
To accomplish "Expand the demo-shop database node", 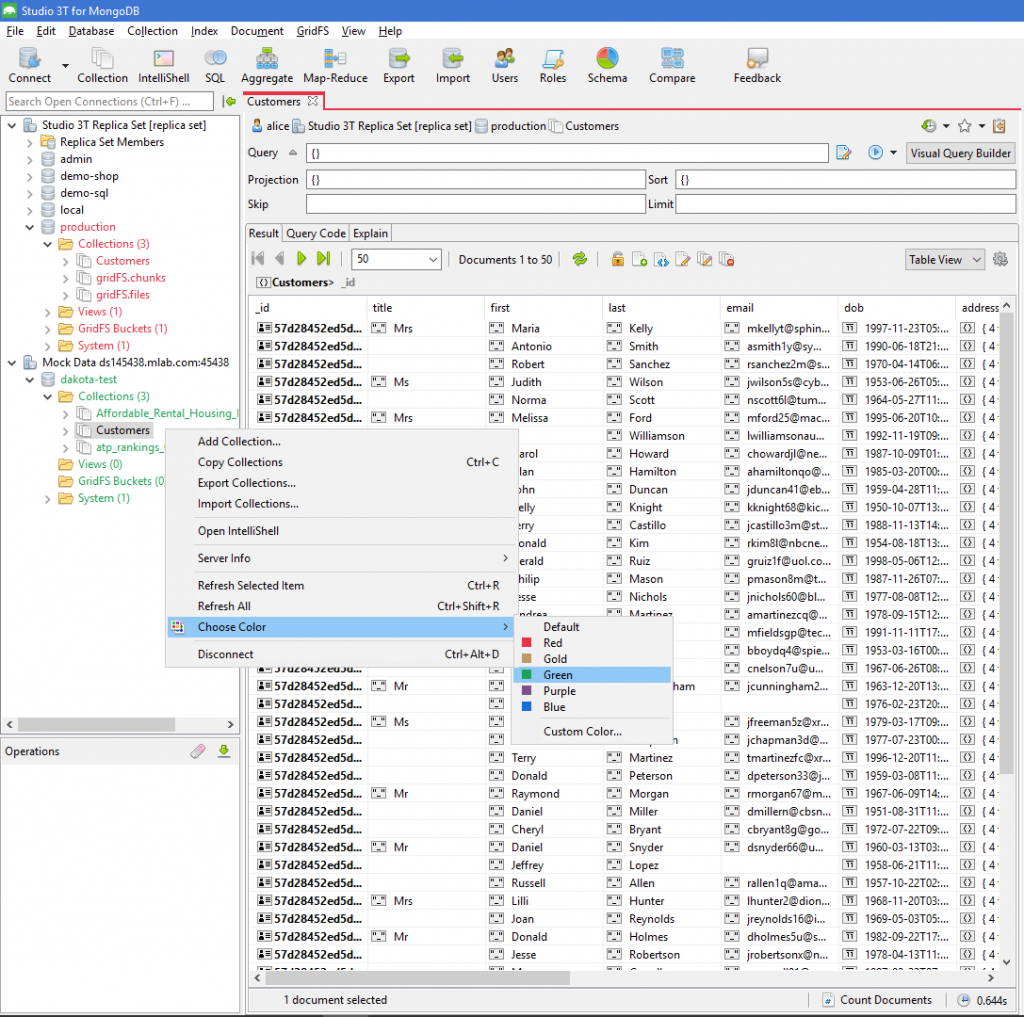I will (29, 176).
